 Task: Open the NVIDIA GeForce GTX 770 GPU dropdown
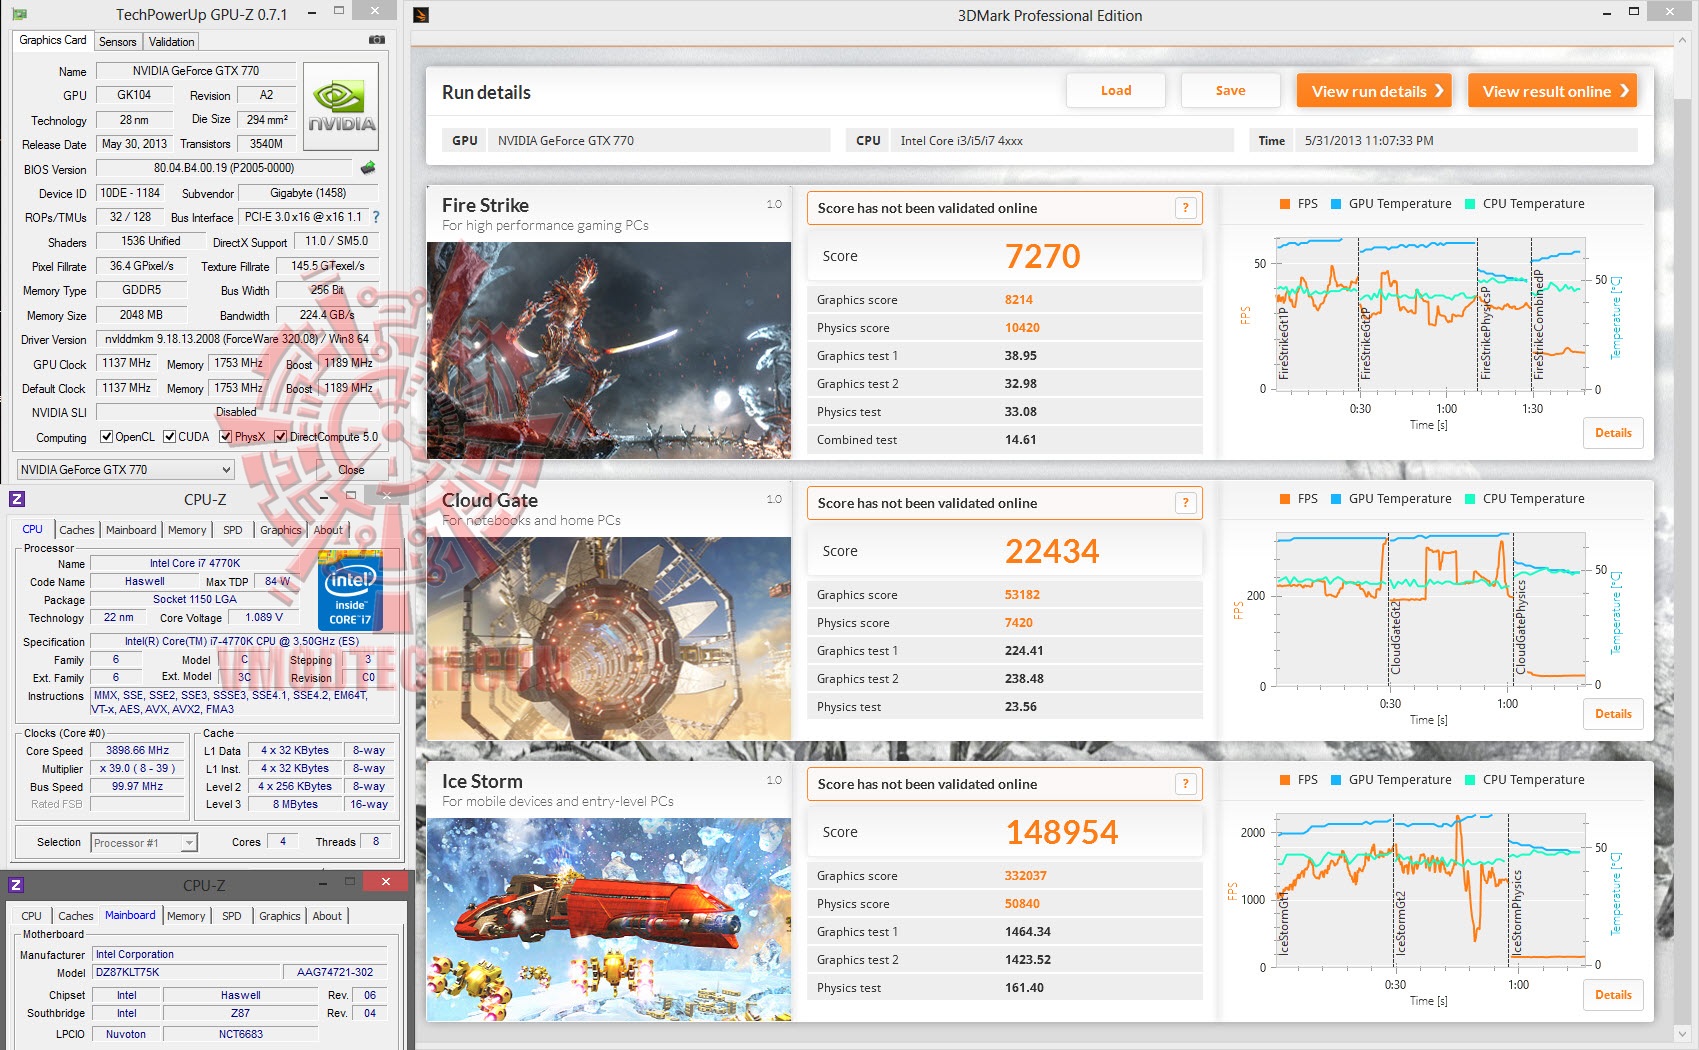click(x=126, y=470)
